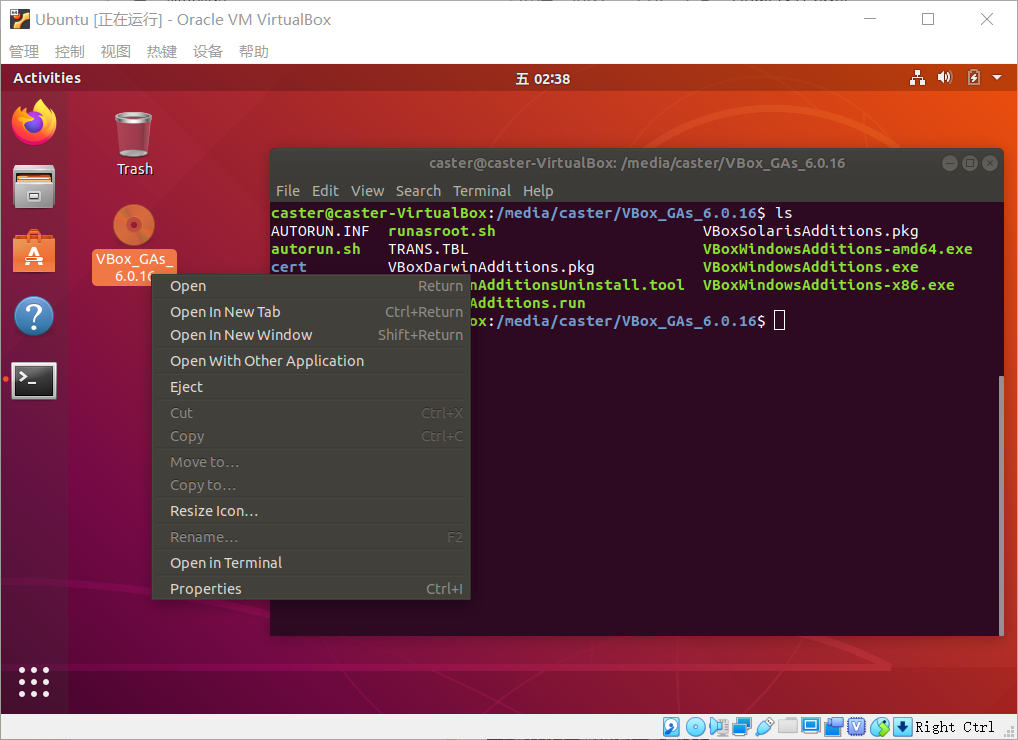Click VBoxSolarisAdditions.pkg in listing
The height and width of the screenshot is (740, 1018).
click(810, 231)
